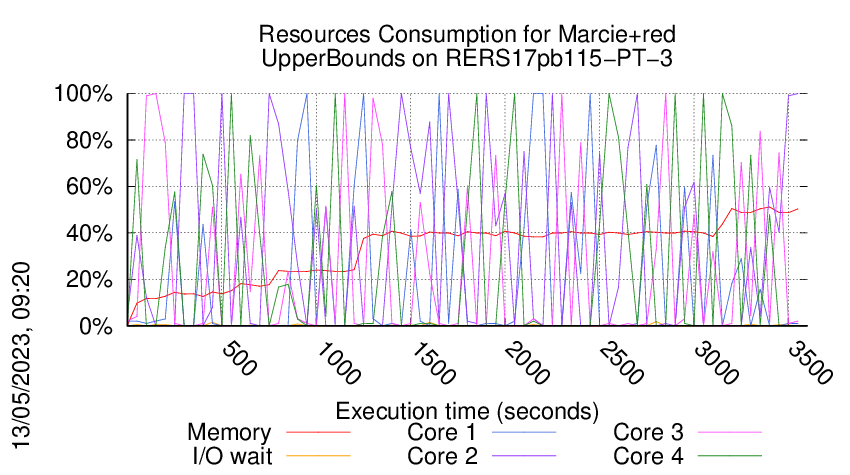Click the date stamp '13/05/2023, 09:20'
The height and width of the screenshot is (475, 850).
pyautogui.click(x=22, y=356)
